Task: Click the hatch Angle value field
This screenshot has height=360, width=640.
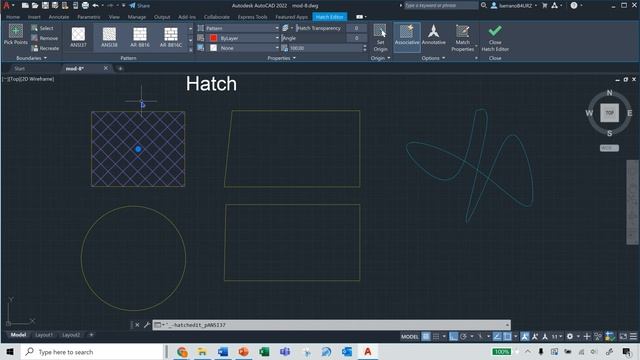Action: pos(356,38)
